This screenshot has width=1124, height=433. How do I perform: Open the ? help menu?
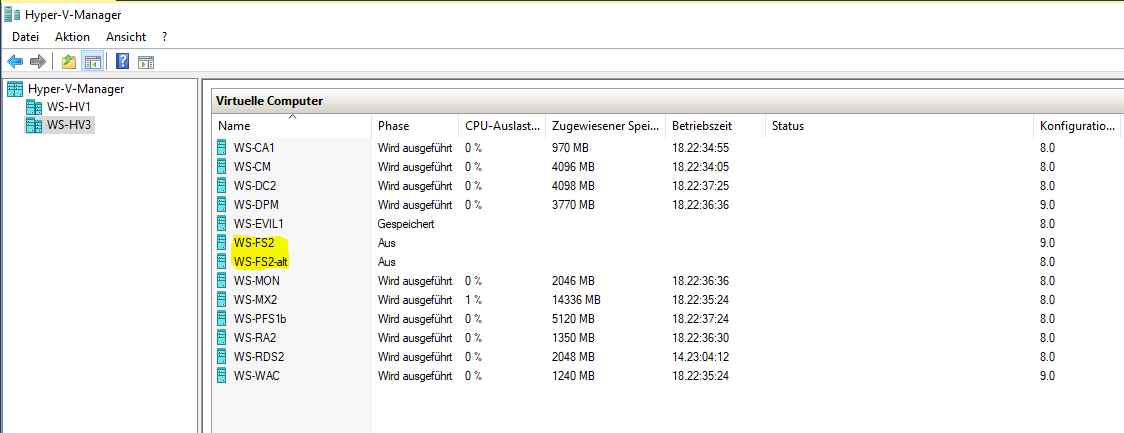[x=165, y=37]
